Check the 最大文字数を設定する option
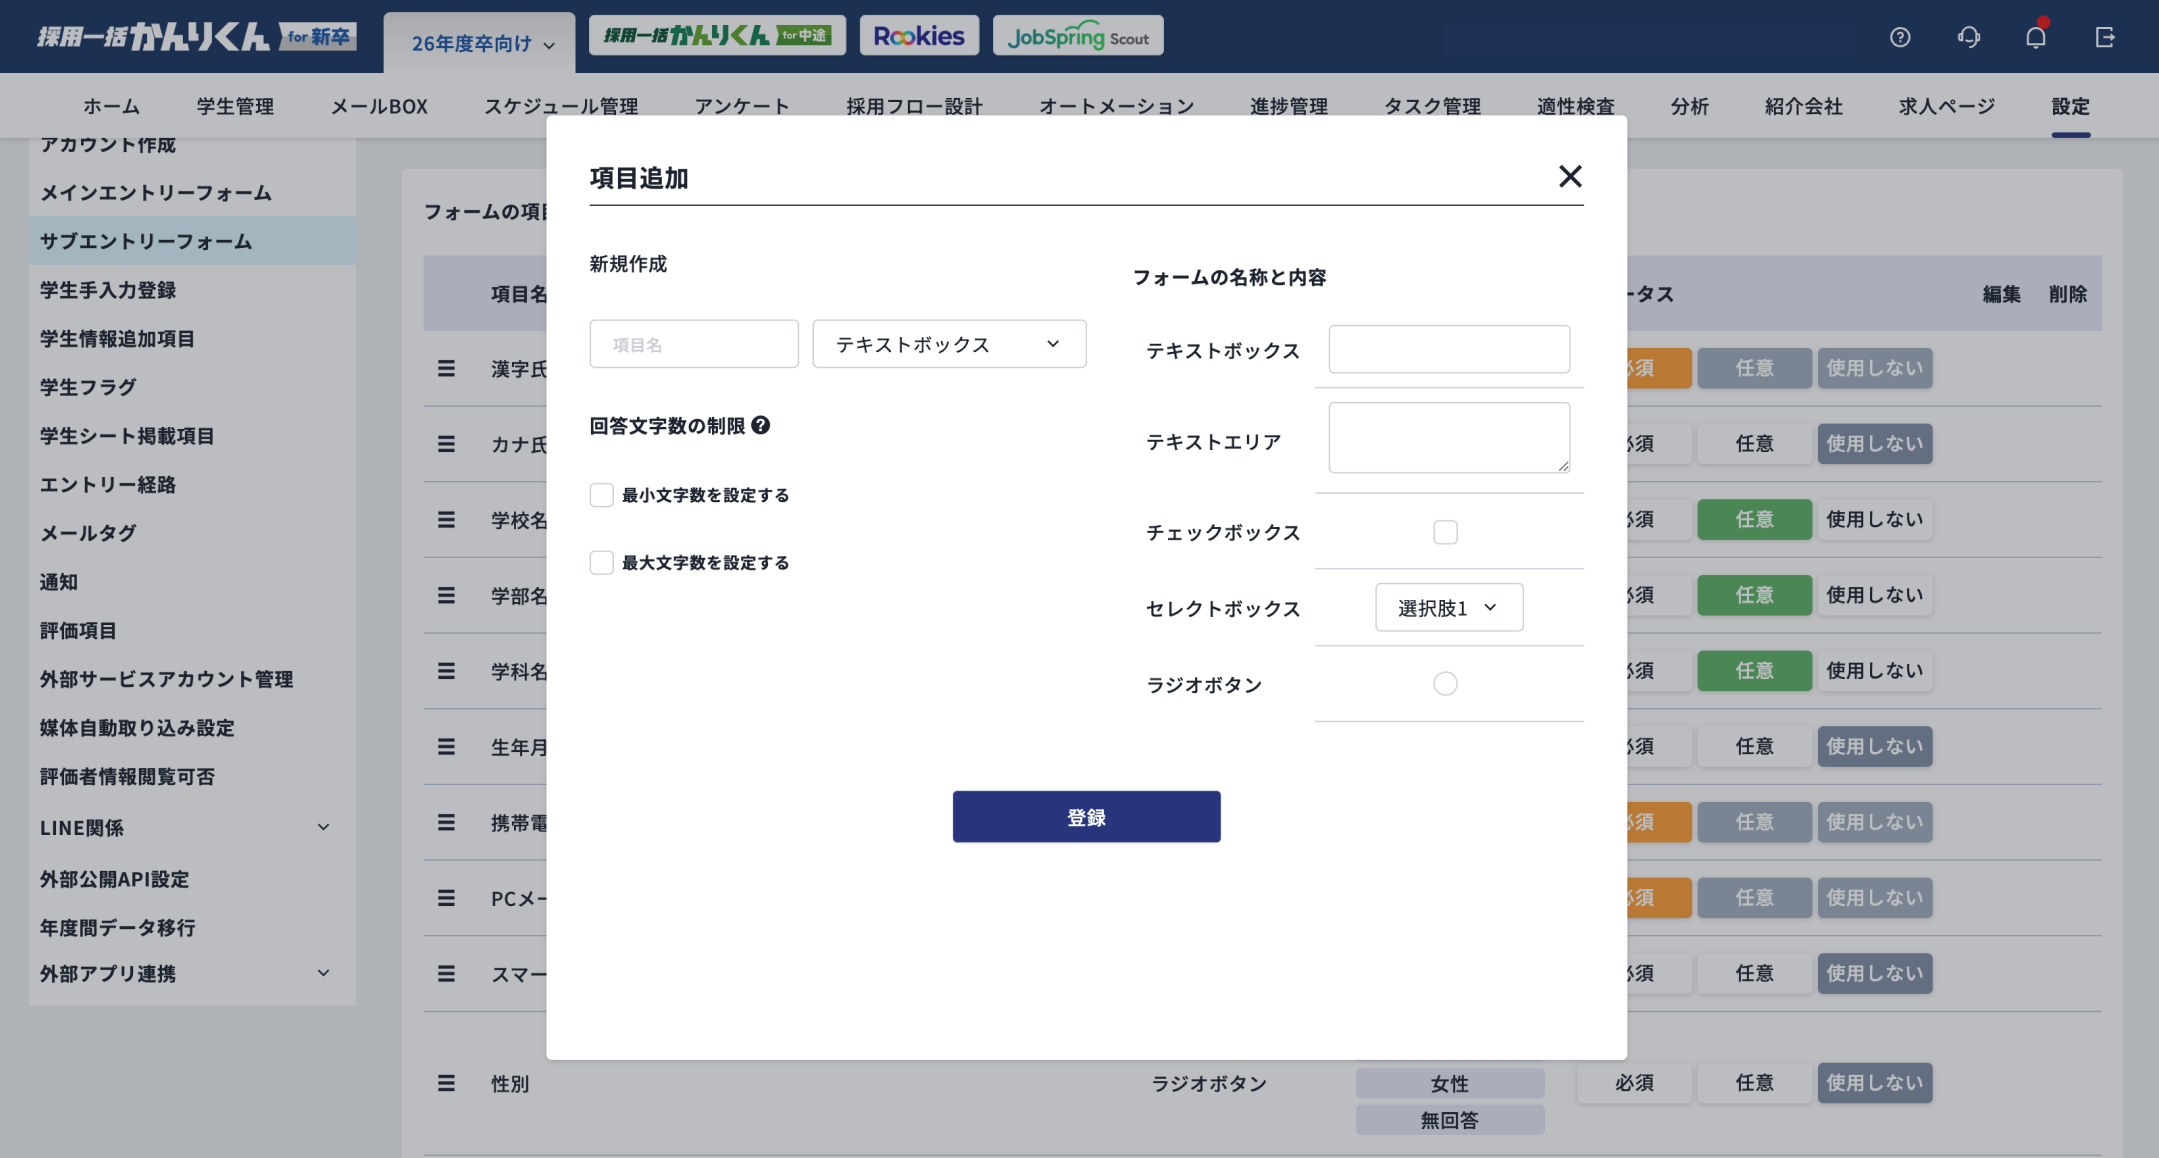This screenshot has height=1158, width=2159. click(601, 562)
